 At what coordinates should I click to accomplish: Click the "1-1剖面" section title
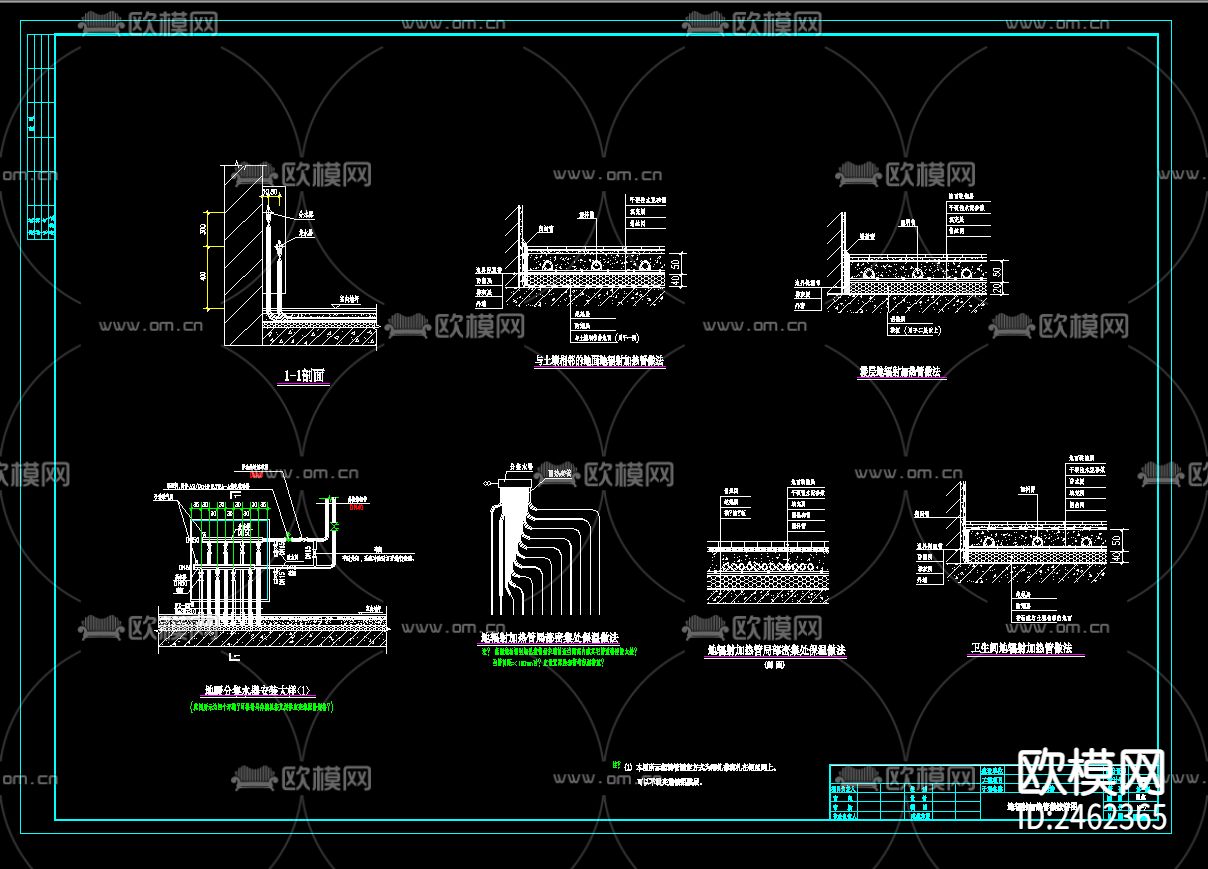[x=305, y=377]
